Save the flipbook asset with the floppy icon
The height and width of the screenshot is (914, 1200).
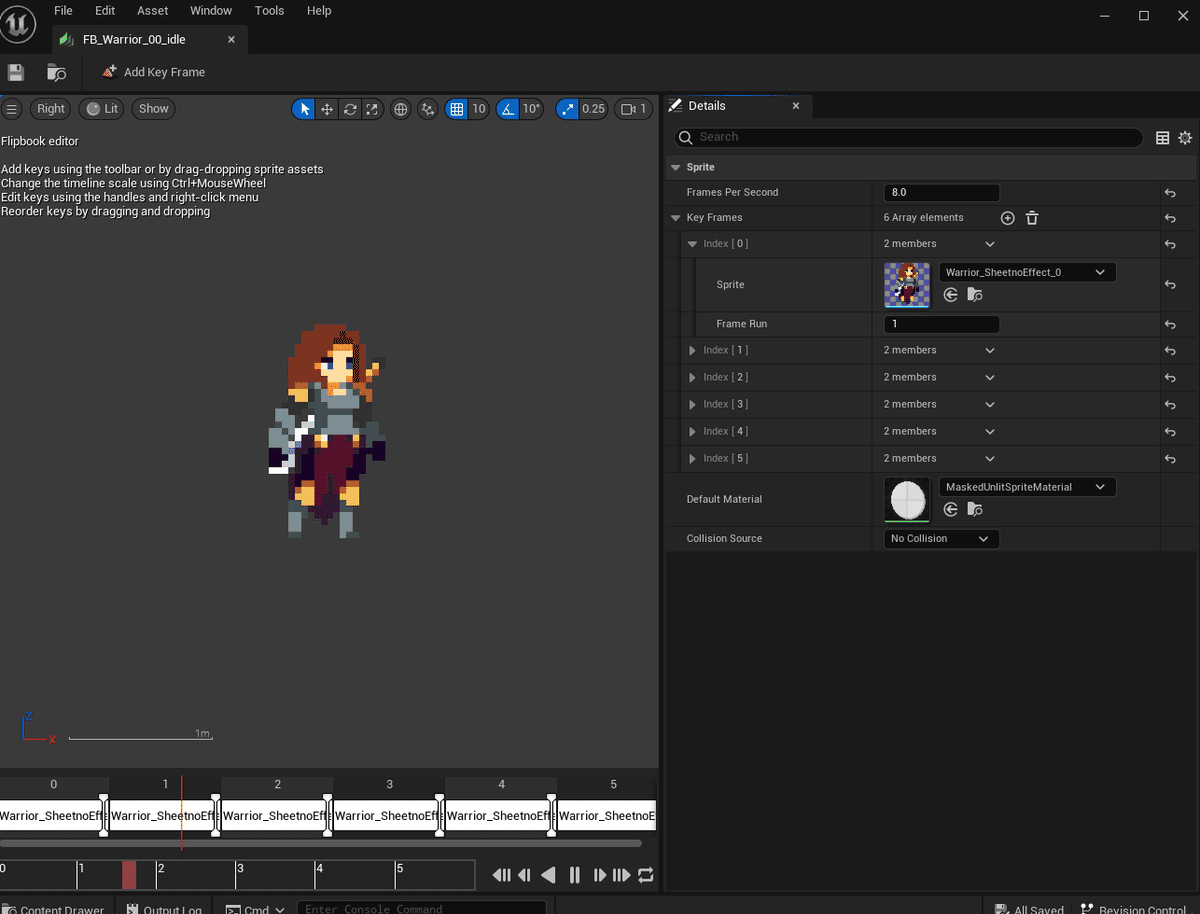[x=16, y=72]
